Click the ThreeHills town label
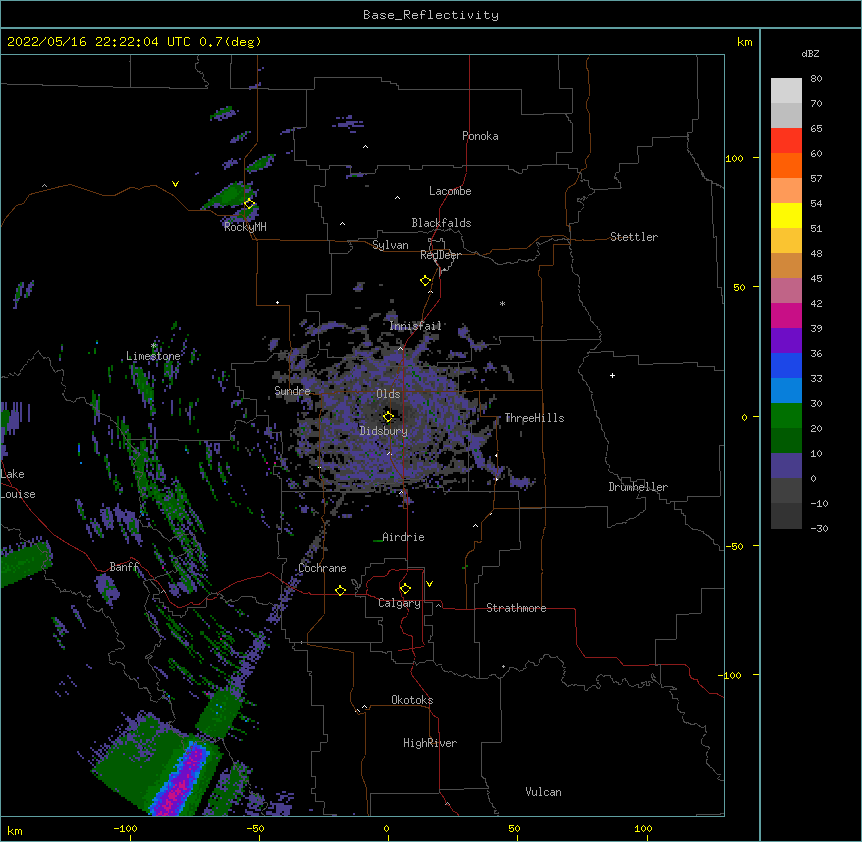The image size is (862, 842). 534,418
